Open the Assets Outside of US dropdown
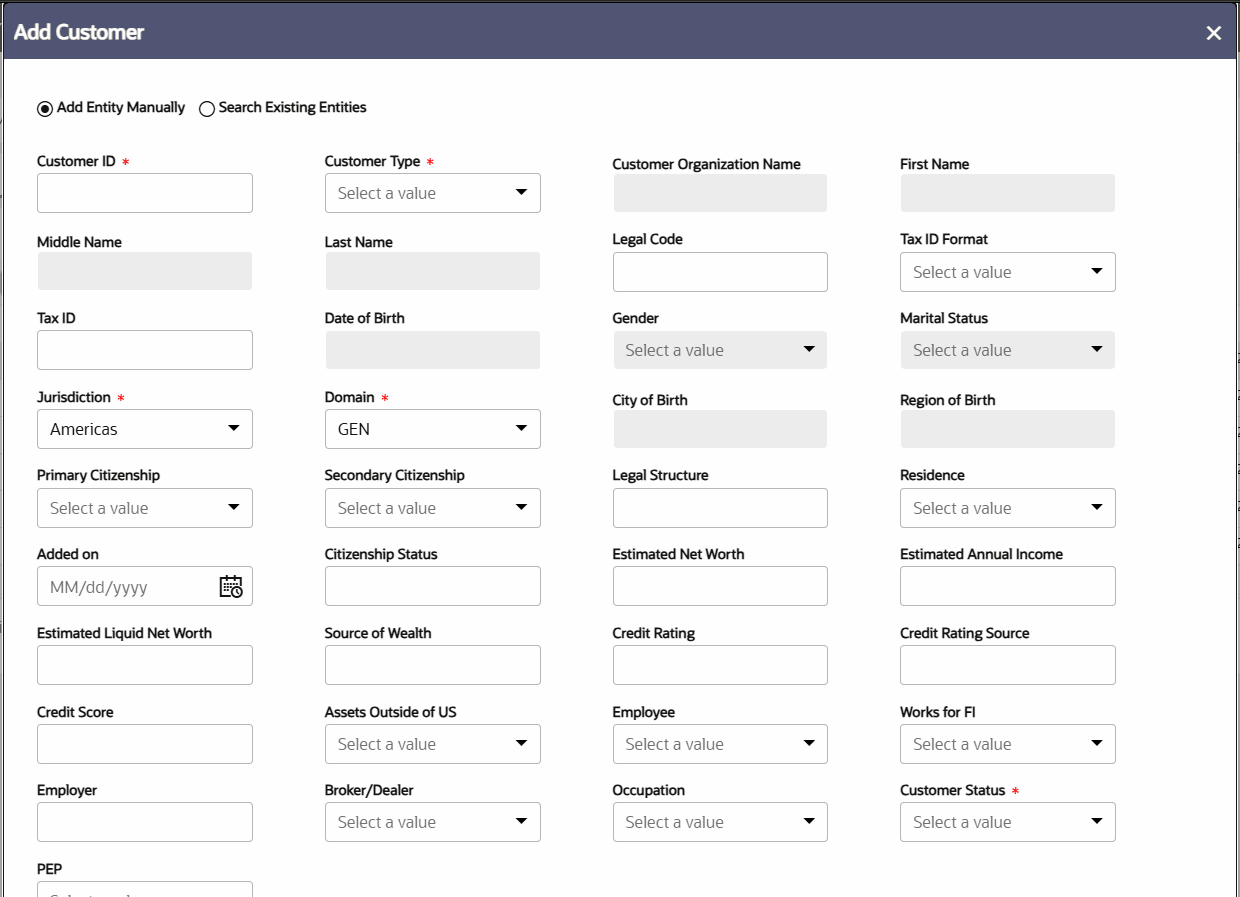1240x897 pixels. [x=433, y=744]
